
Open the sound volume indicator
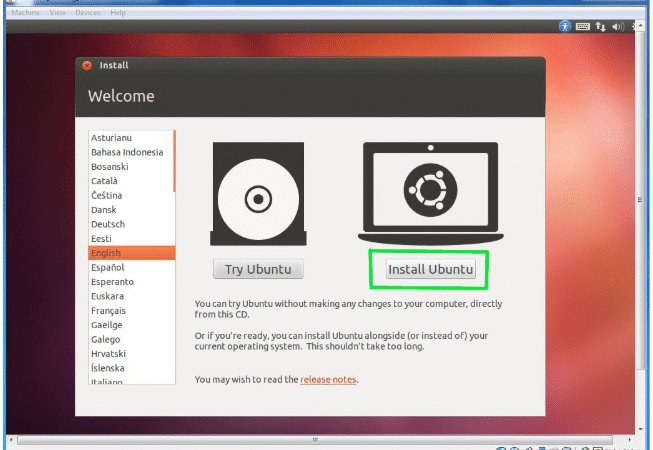pos(618,27)
